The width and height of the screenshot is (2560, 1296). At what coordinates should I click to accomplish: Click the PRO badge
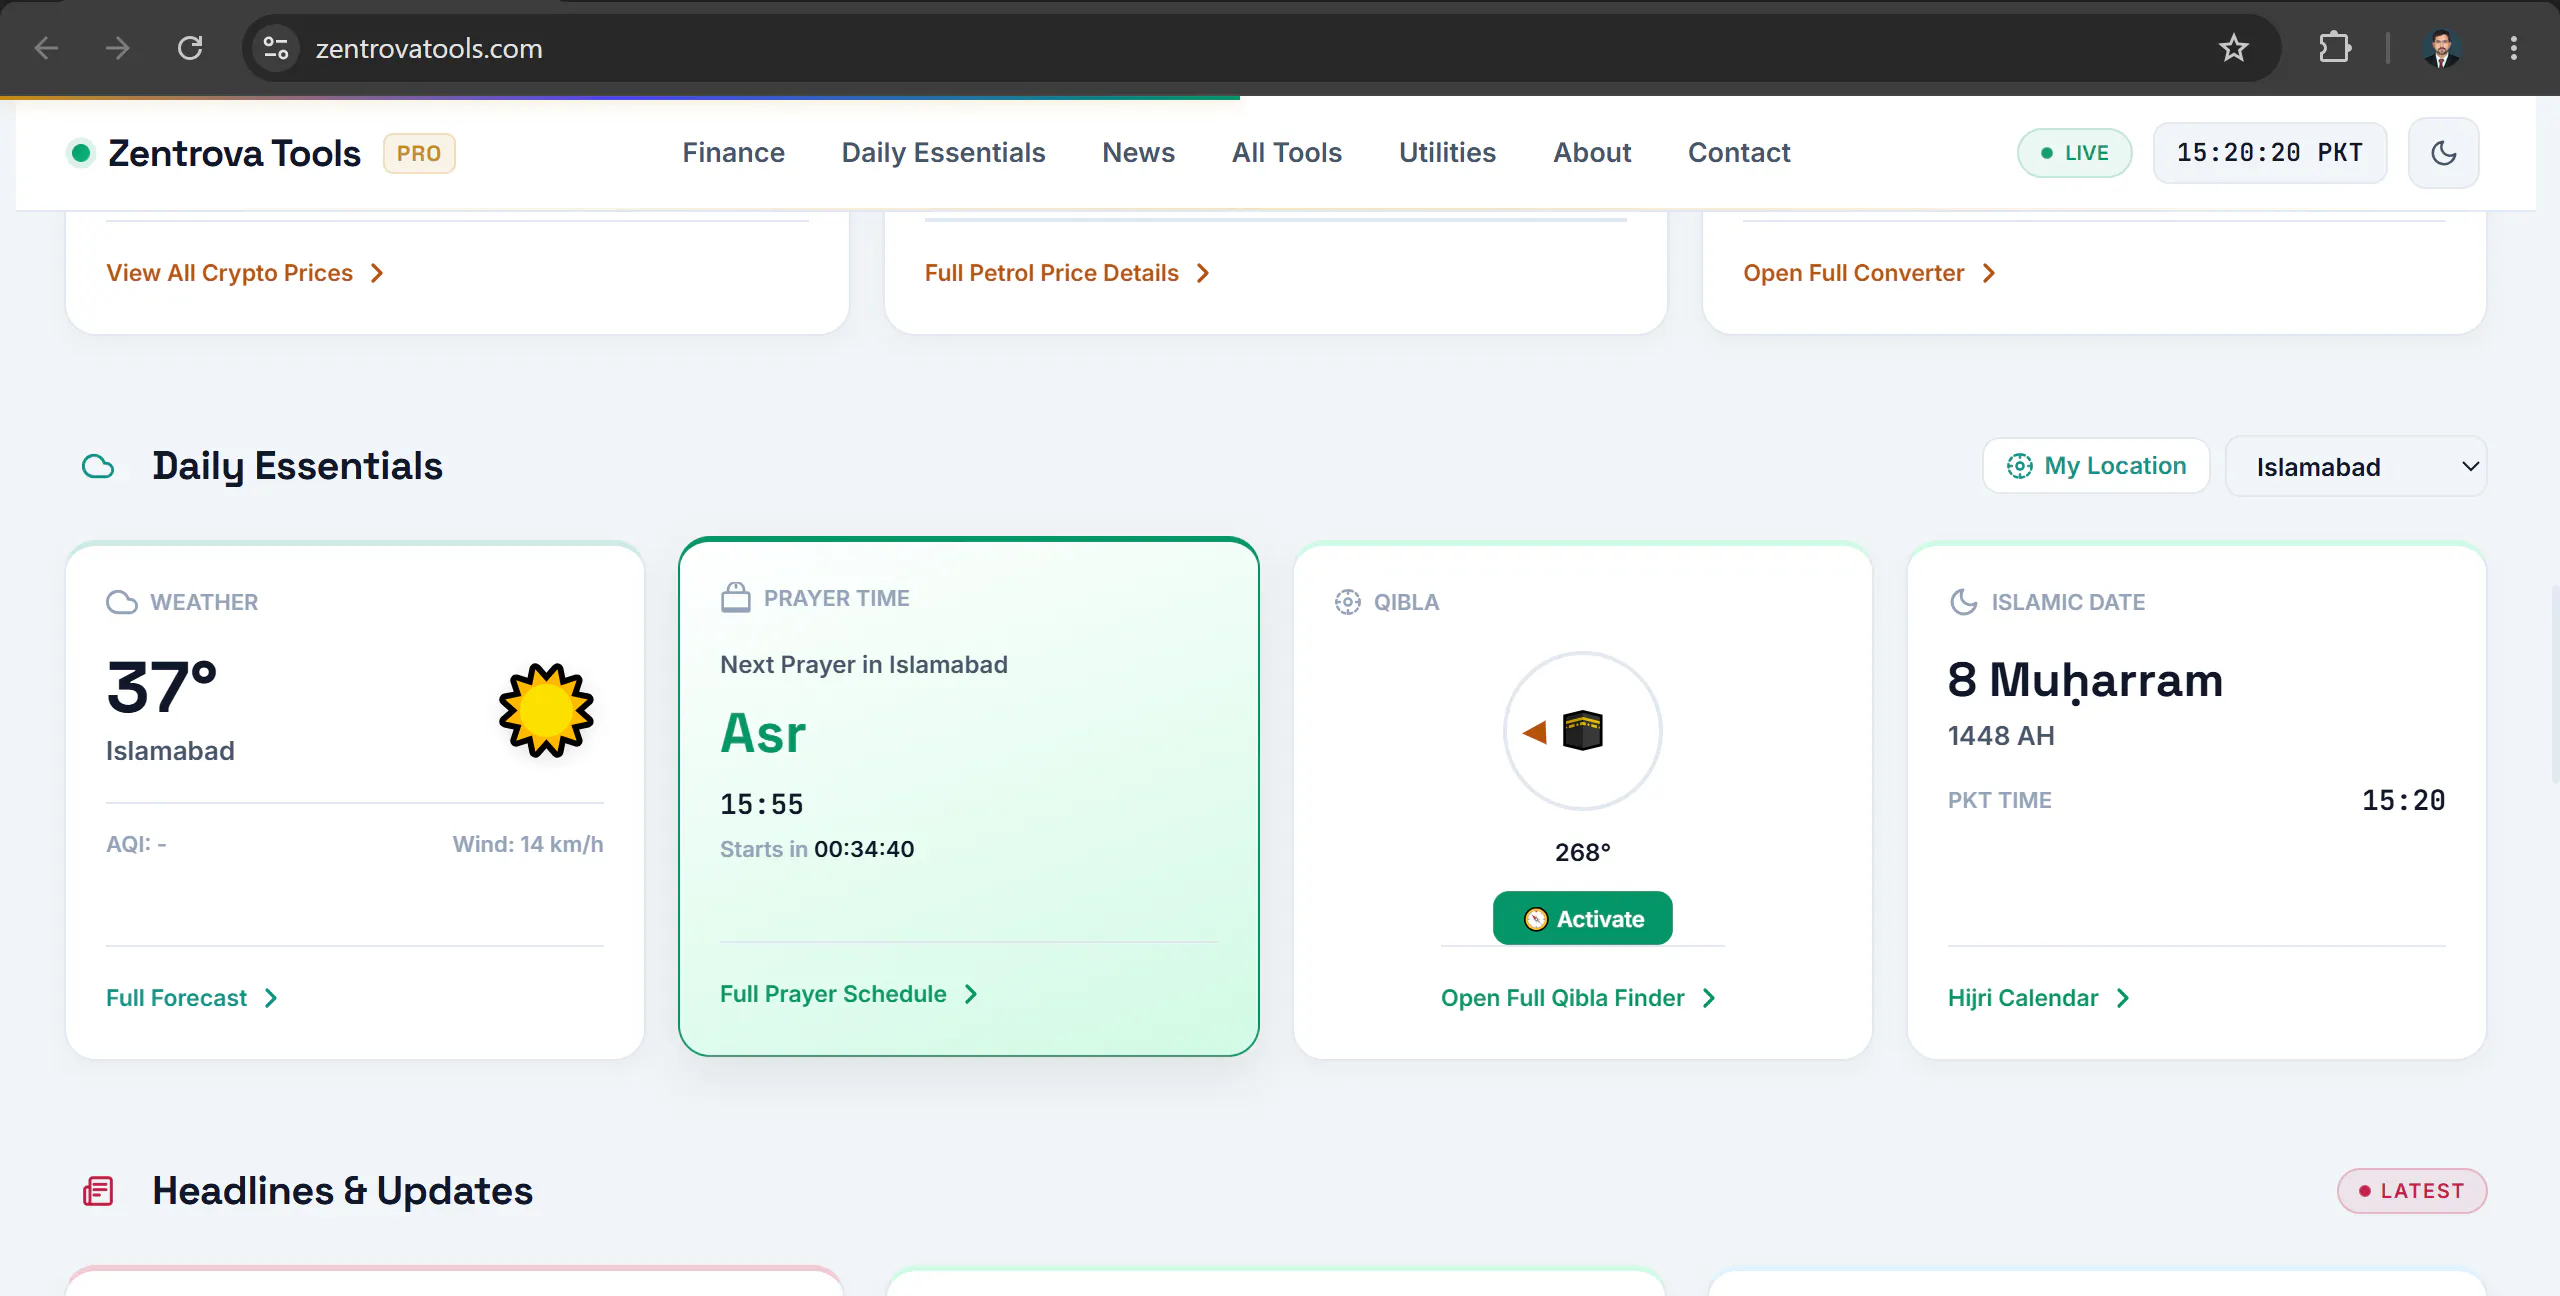tap(419, 153)
